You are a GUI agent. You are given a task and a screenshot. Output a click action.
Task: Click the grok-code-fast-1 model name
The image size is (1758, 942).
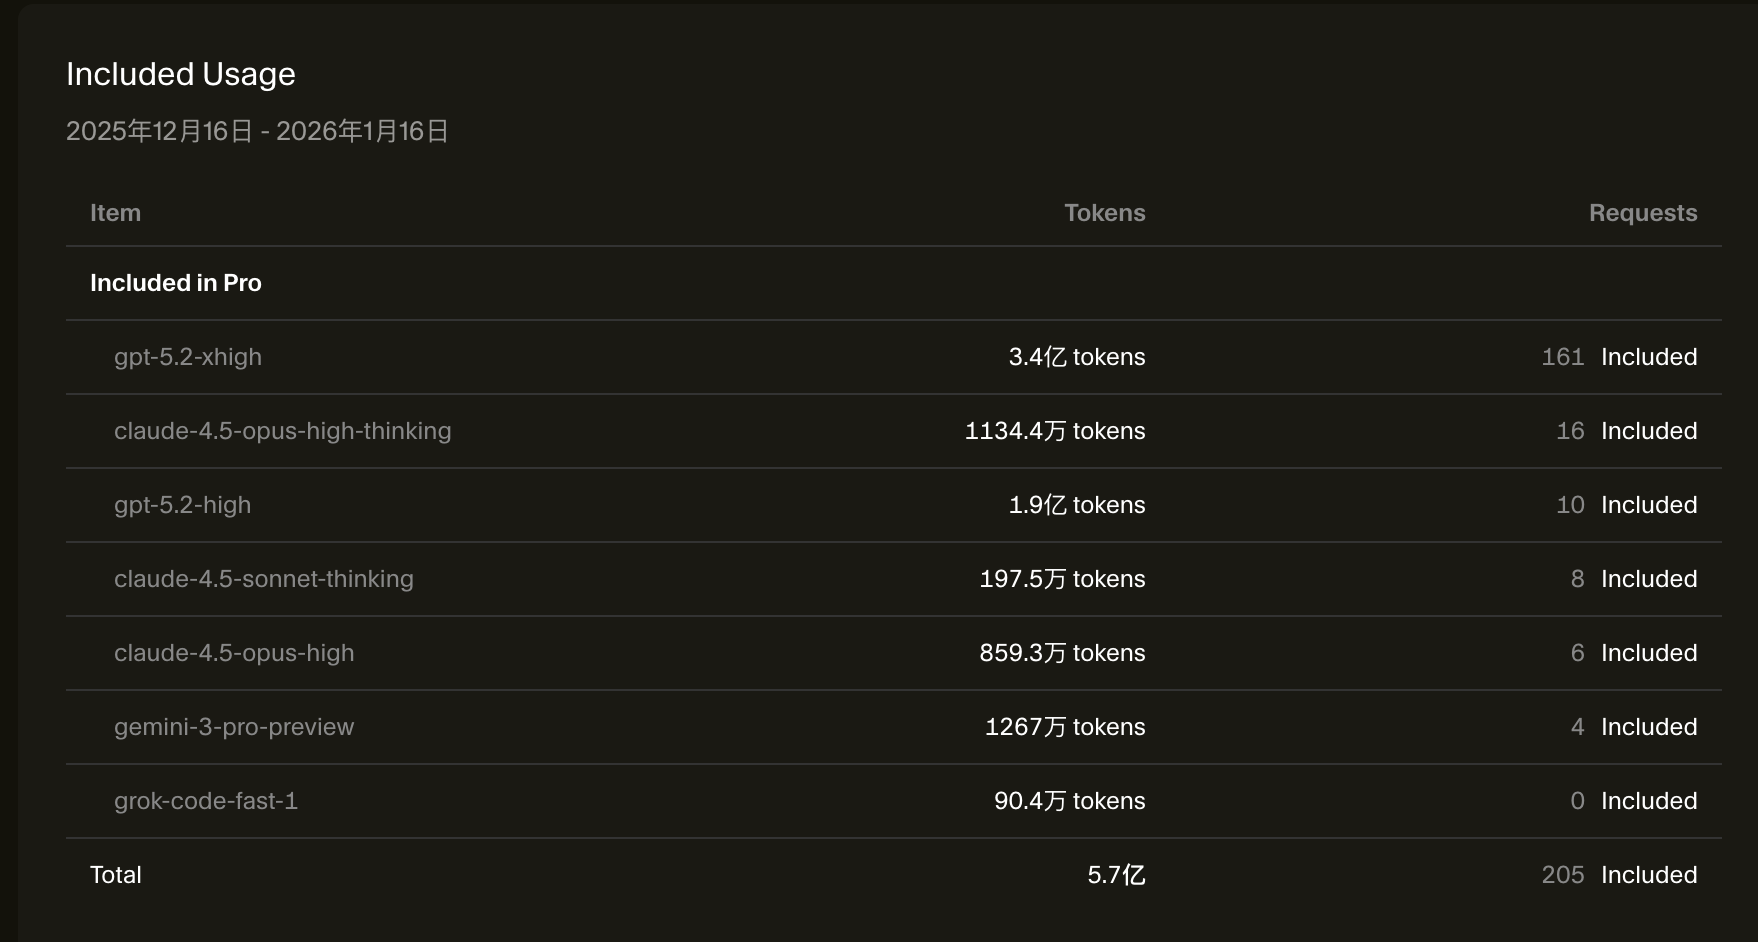pyautogui.click(x=206, y=801)
